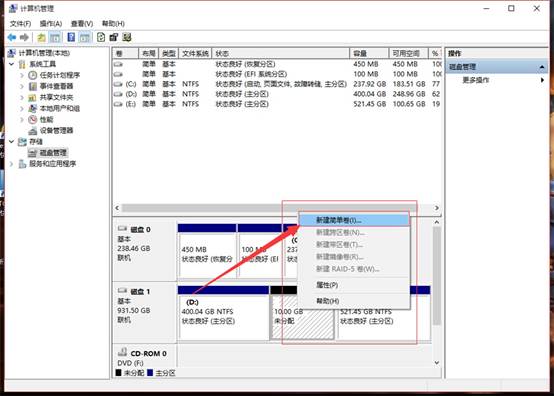The image size is (554, 396).
Task: Collapse the 存储 tree node
Action: 11,142
